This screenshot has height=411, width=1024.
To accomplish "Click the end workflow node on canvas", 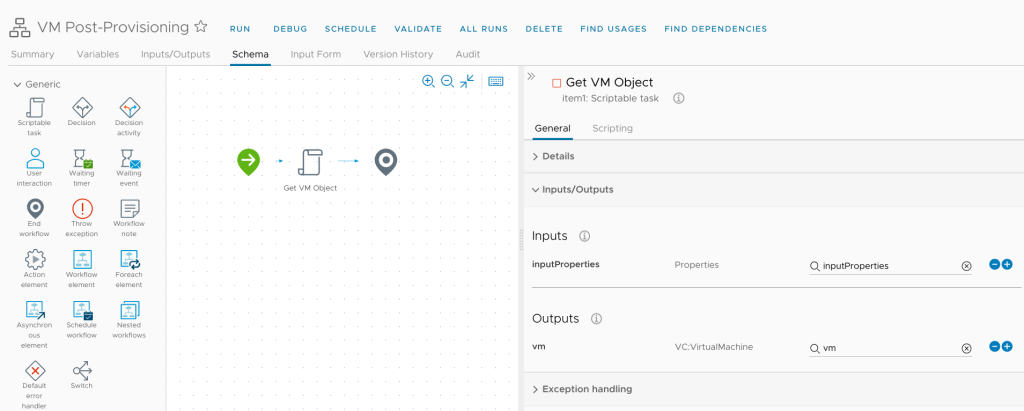I will 386,161.
